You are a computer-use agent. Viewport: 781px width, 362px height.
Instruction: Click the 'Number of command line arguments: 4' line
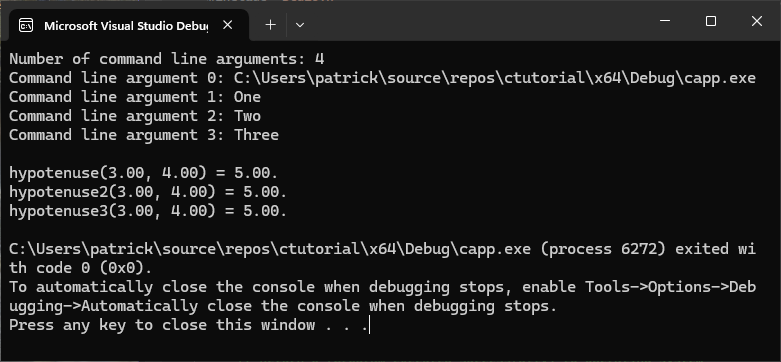click(x=167, y=59)
